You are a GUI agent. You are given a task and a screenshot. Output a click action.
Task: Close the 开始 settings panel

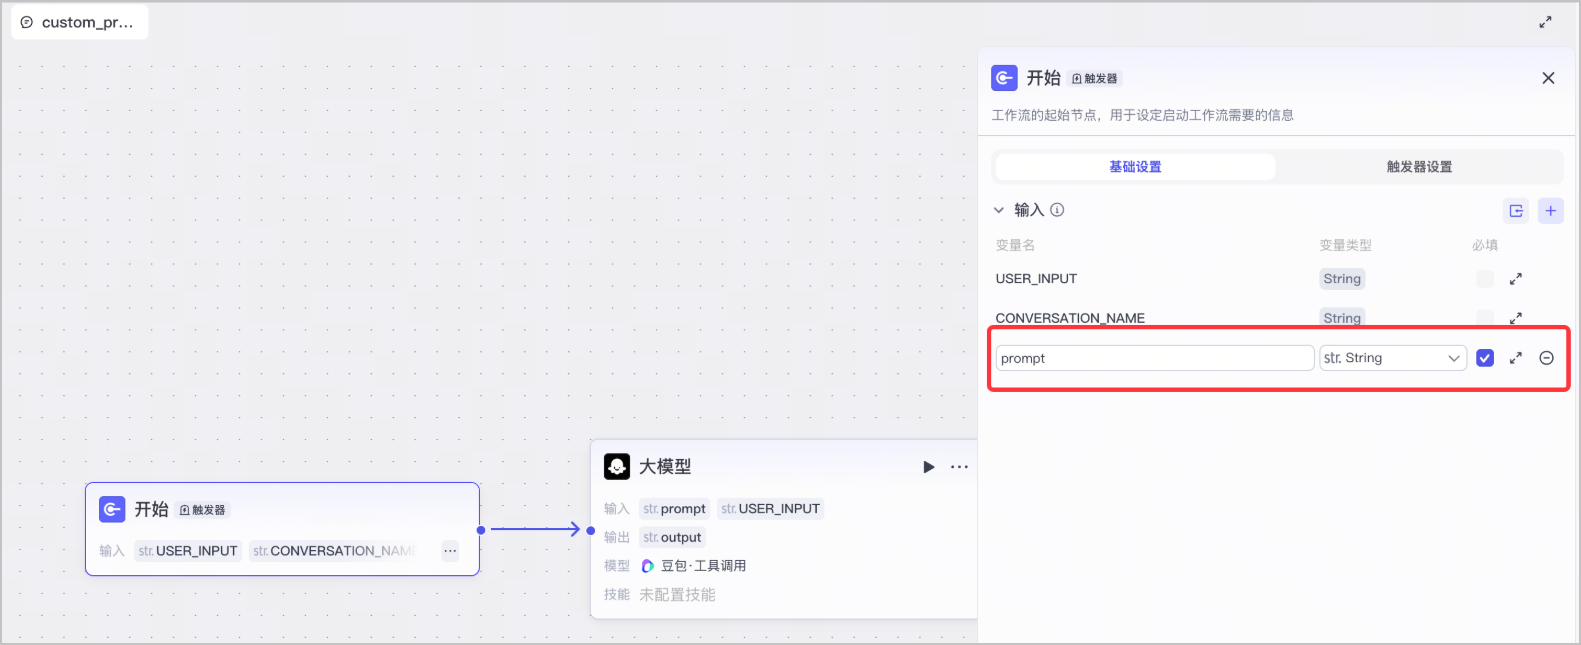point(1548,78)
